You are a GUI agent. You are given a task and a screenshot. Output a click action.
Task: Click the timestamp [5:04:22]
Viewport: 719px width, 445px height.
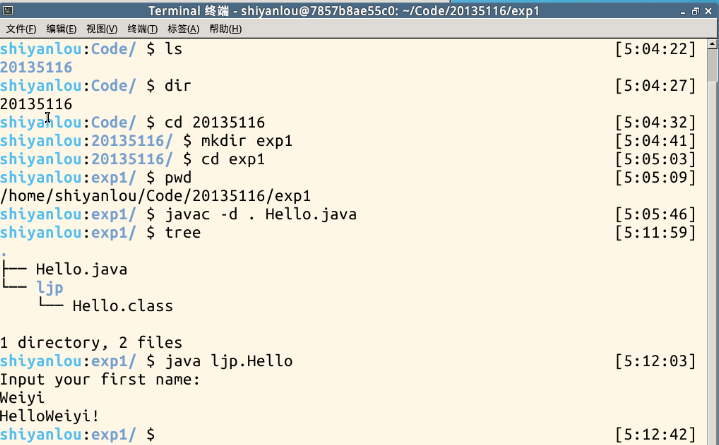pyautogui.click(x=655, y=49)
